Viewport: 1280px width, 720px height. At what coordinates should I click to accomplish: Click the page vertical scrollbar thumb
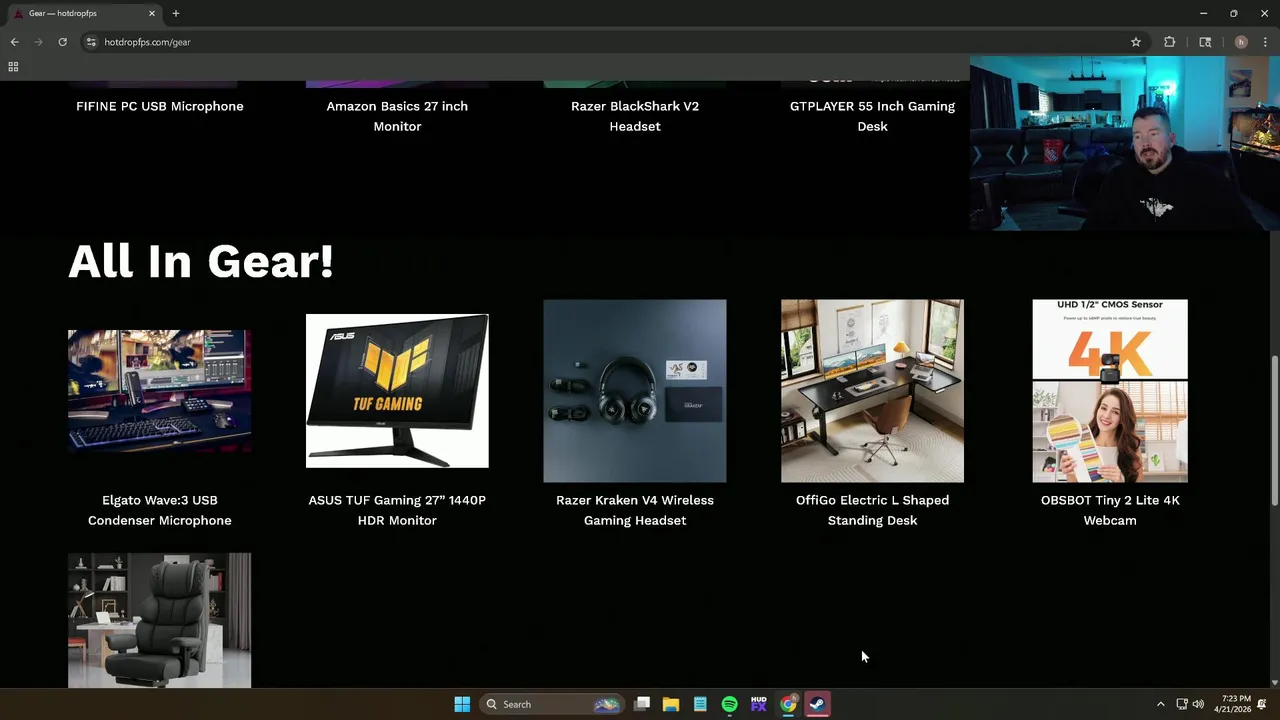click(x=1274, y=430)
